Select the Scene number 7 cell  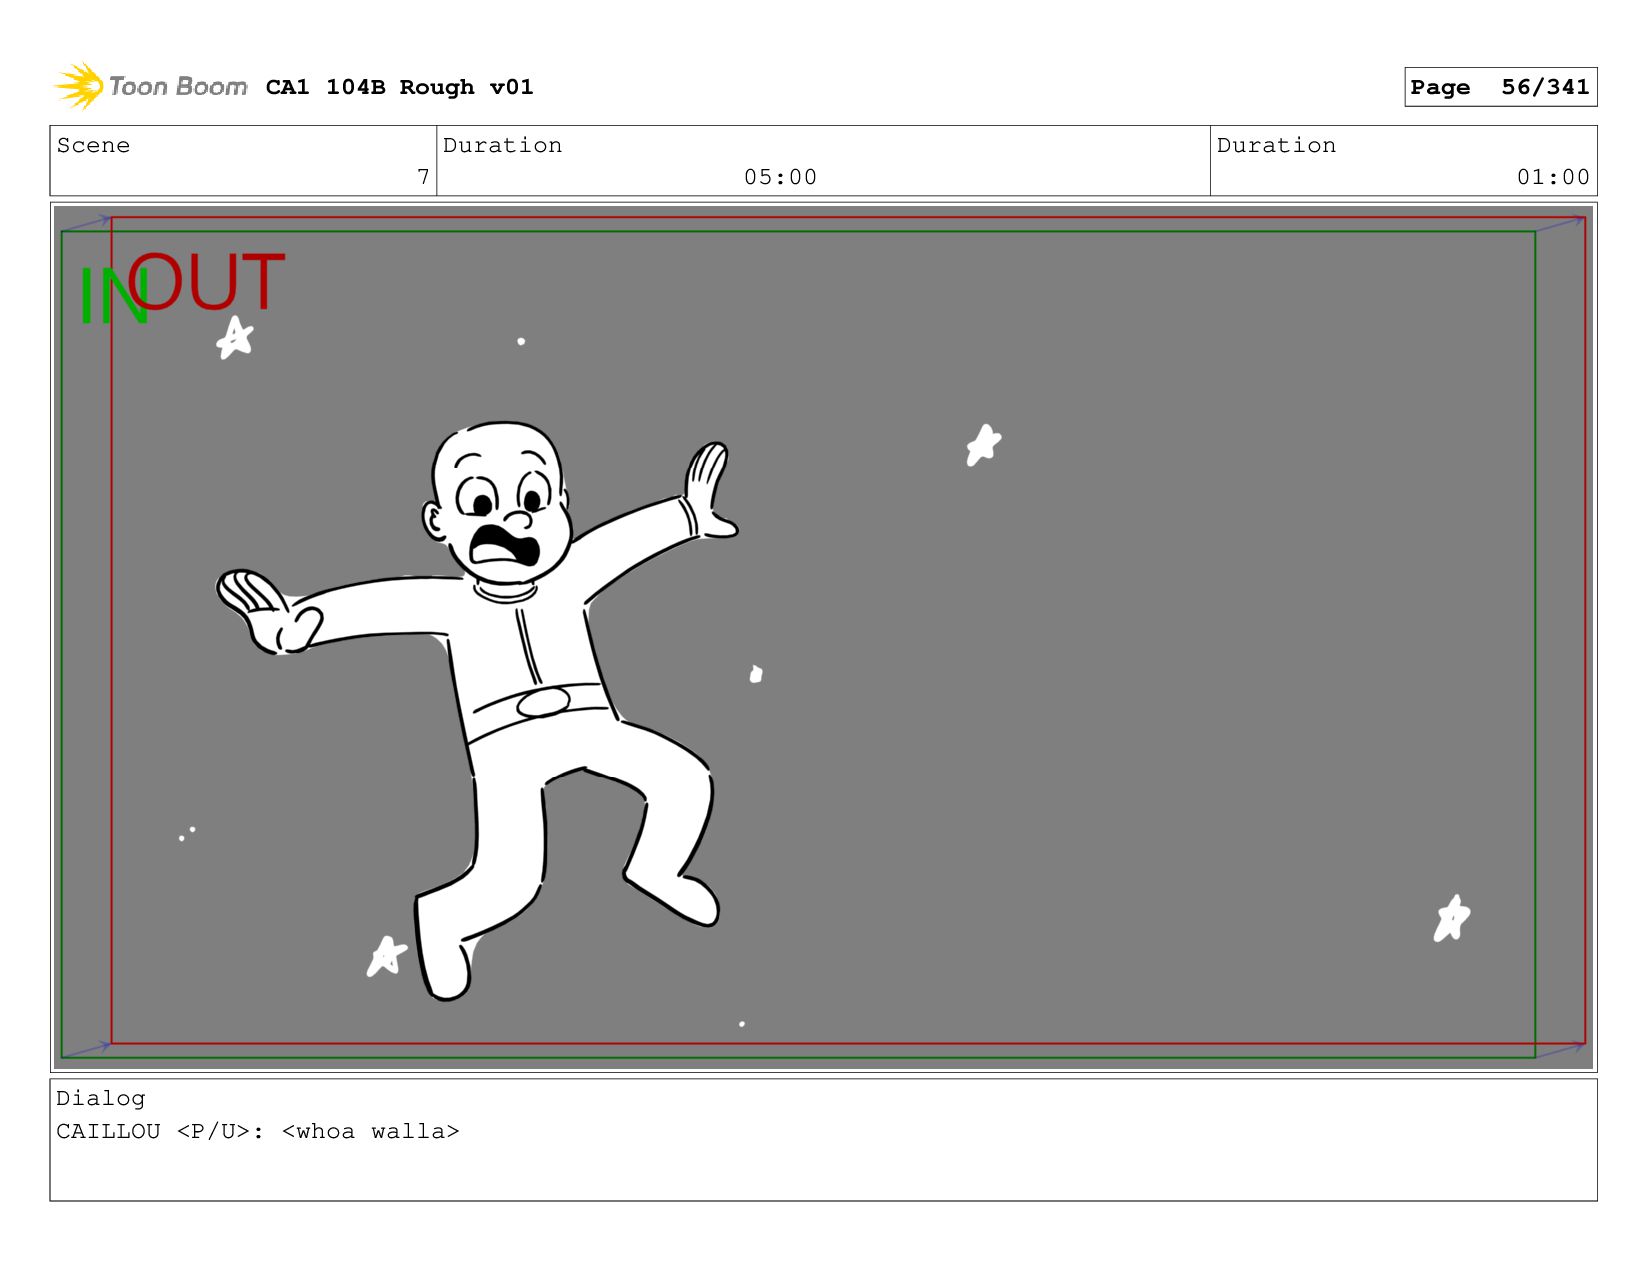click(x=243, y=161)
